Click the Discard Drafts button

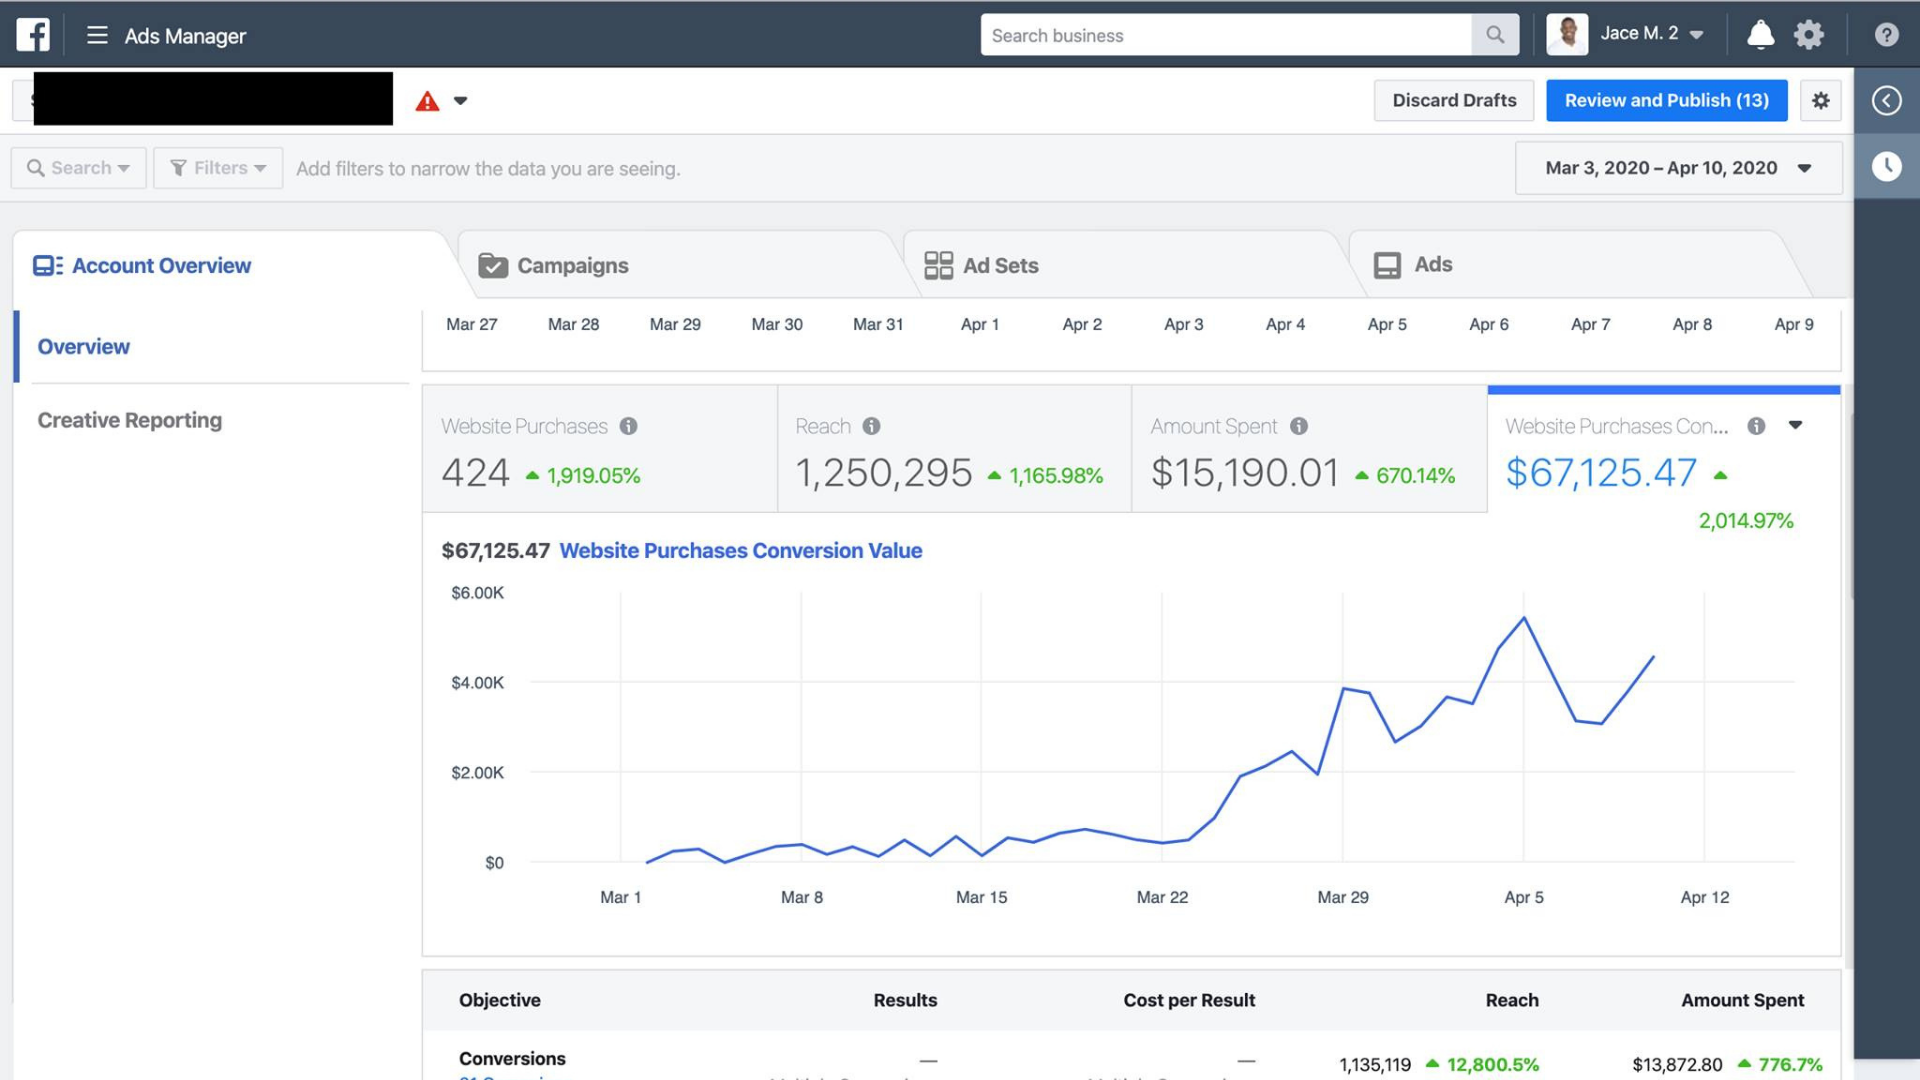point(1453,100)
